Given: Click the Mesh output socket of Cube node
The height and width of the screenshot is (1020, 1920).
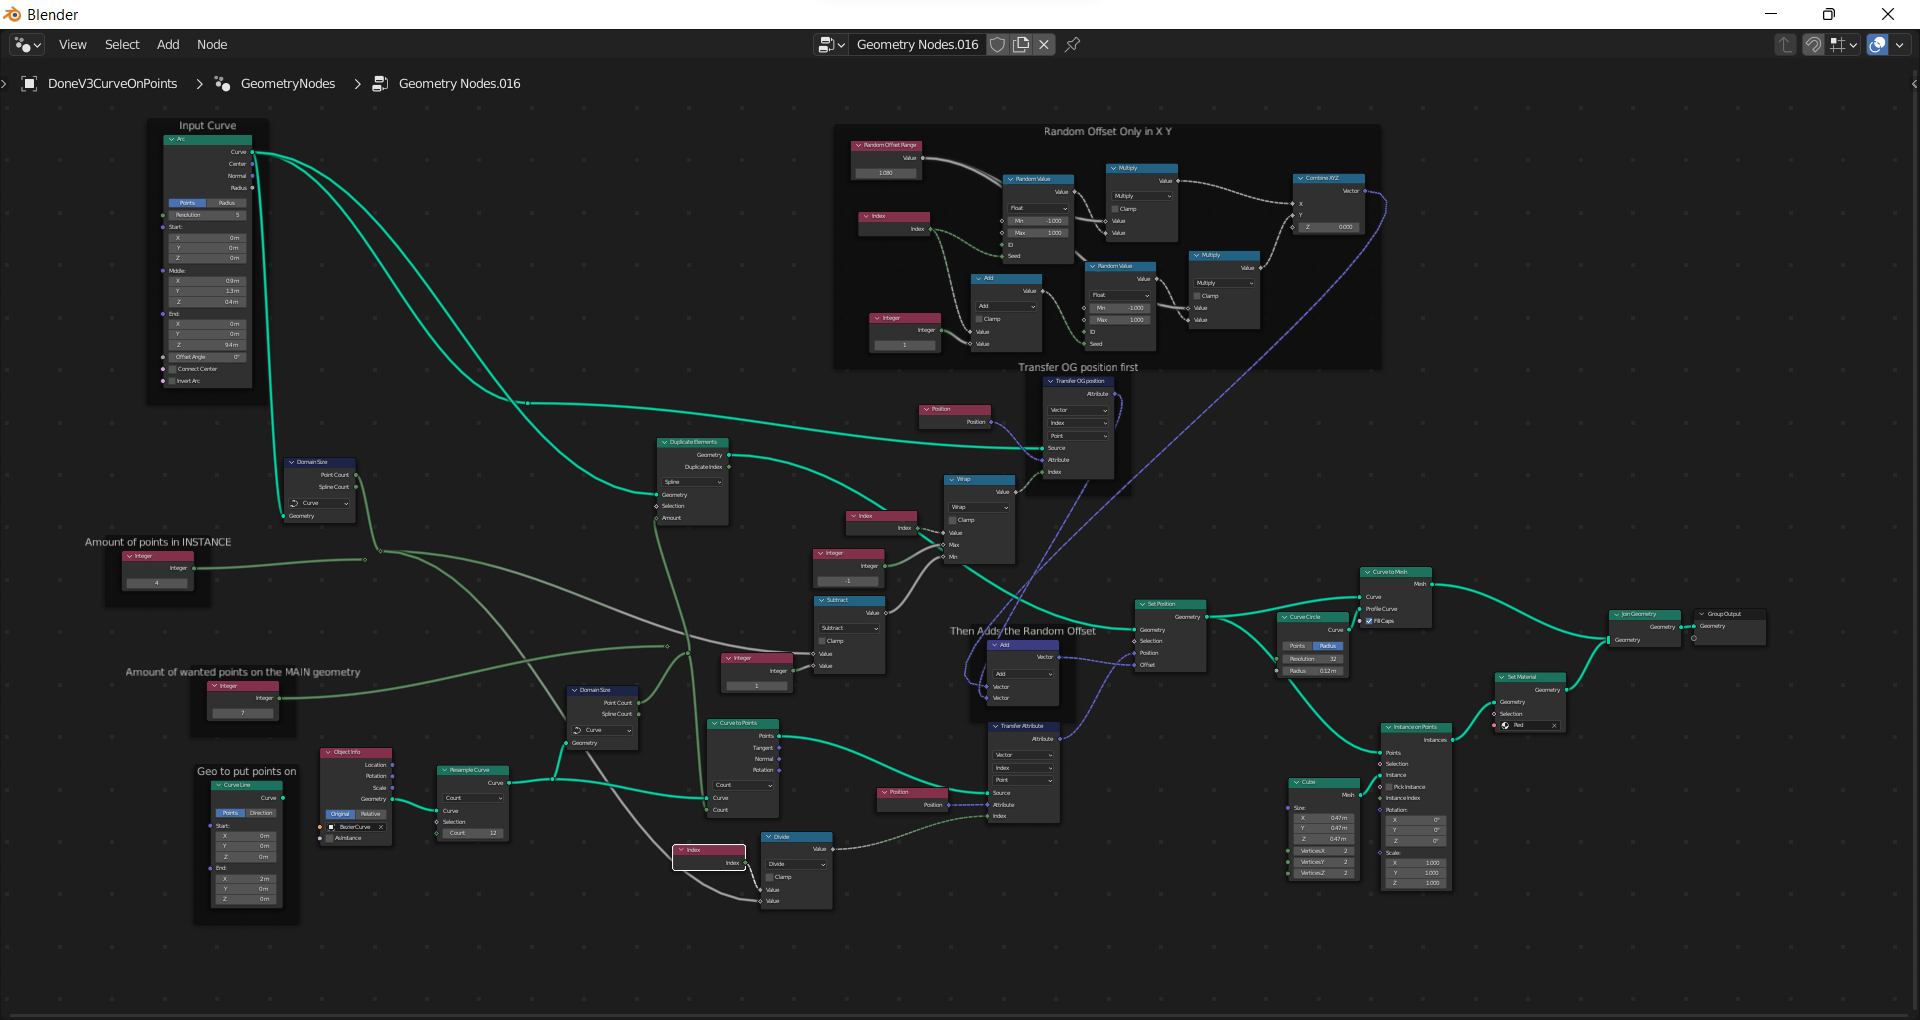Looking at the screenshot, I should [x=1360, y=795].
